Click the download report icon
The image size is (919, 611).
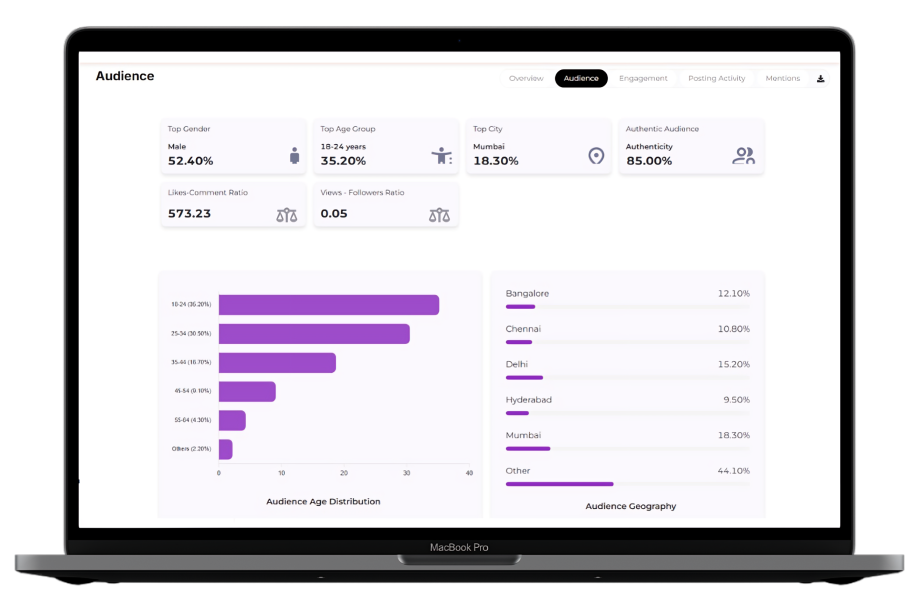click(x=821, y=78)
